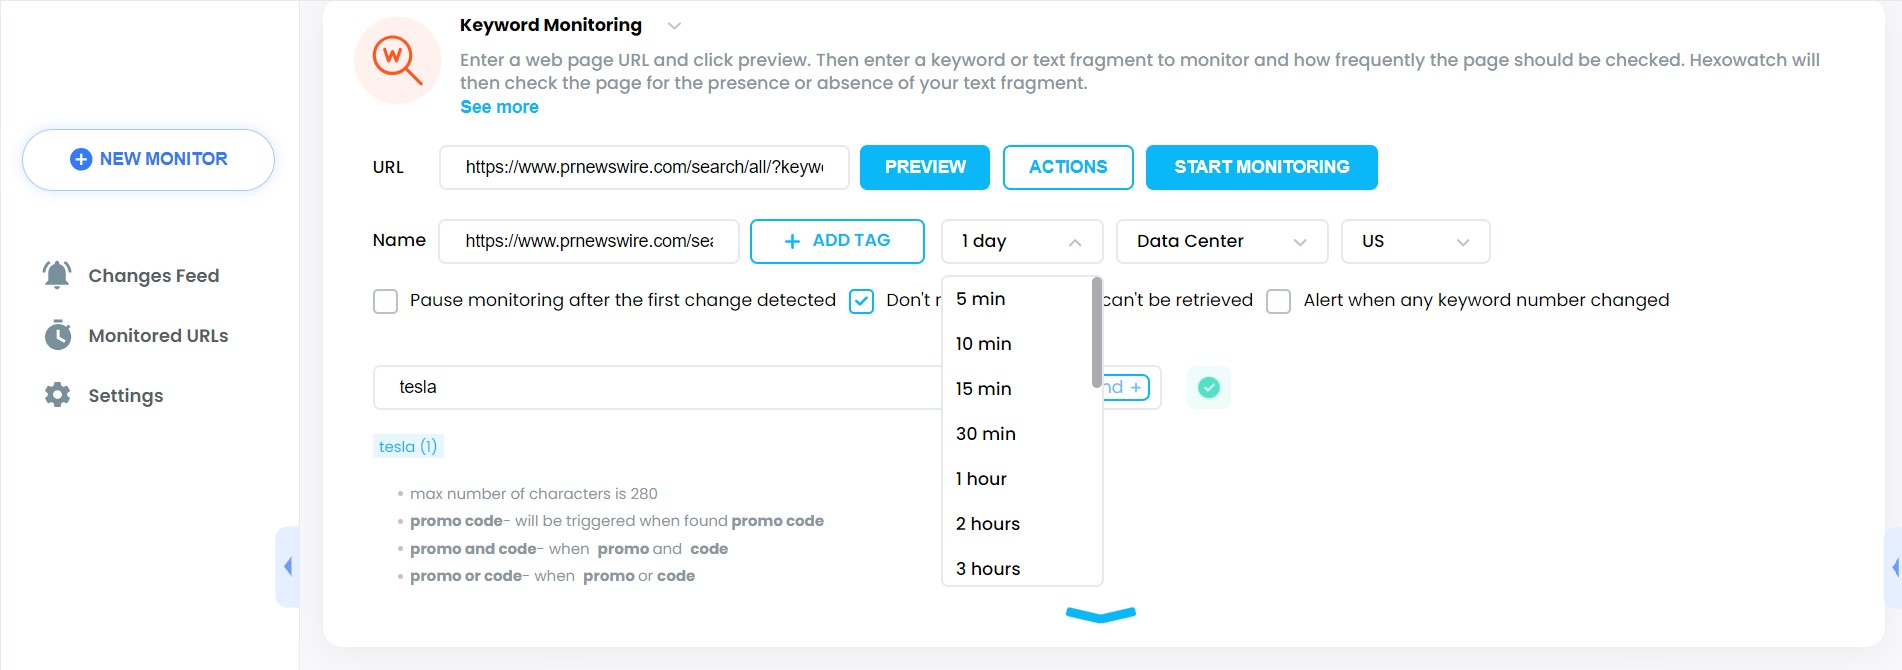The height and width of the screenshot is (670, 1902).
Task: Click the START MONITORING button
Action: [x=1261, y=167]
